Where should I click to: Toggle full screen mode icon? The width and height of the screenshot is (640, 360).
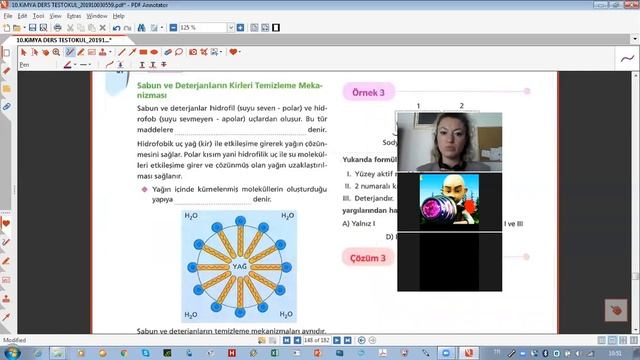(x=276, y=28)
